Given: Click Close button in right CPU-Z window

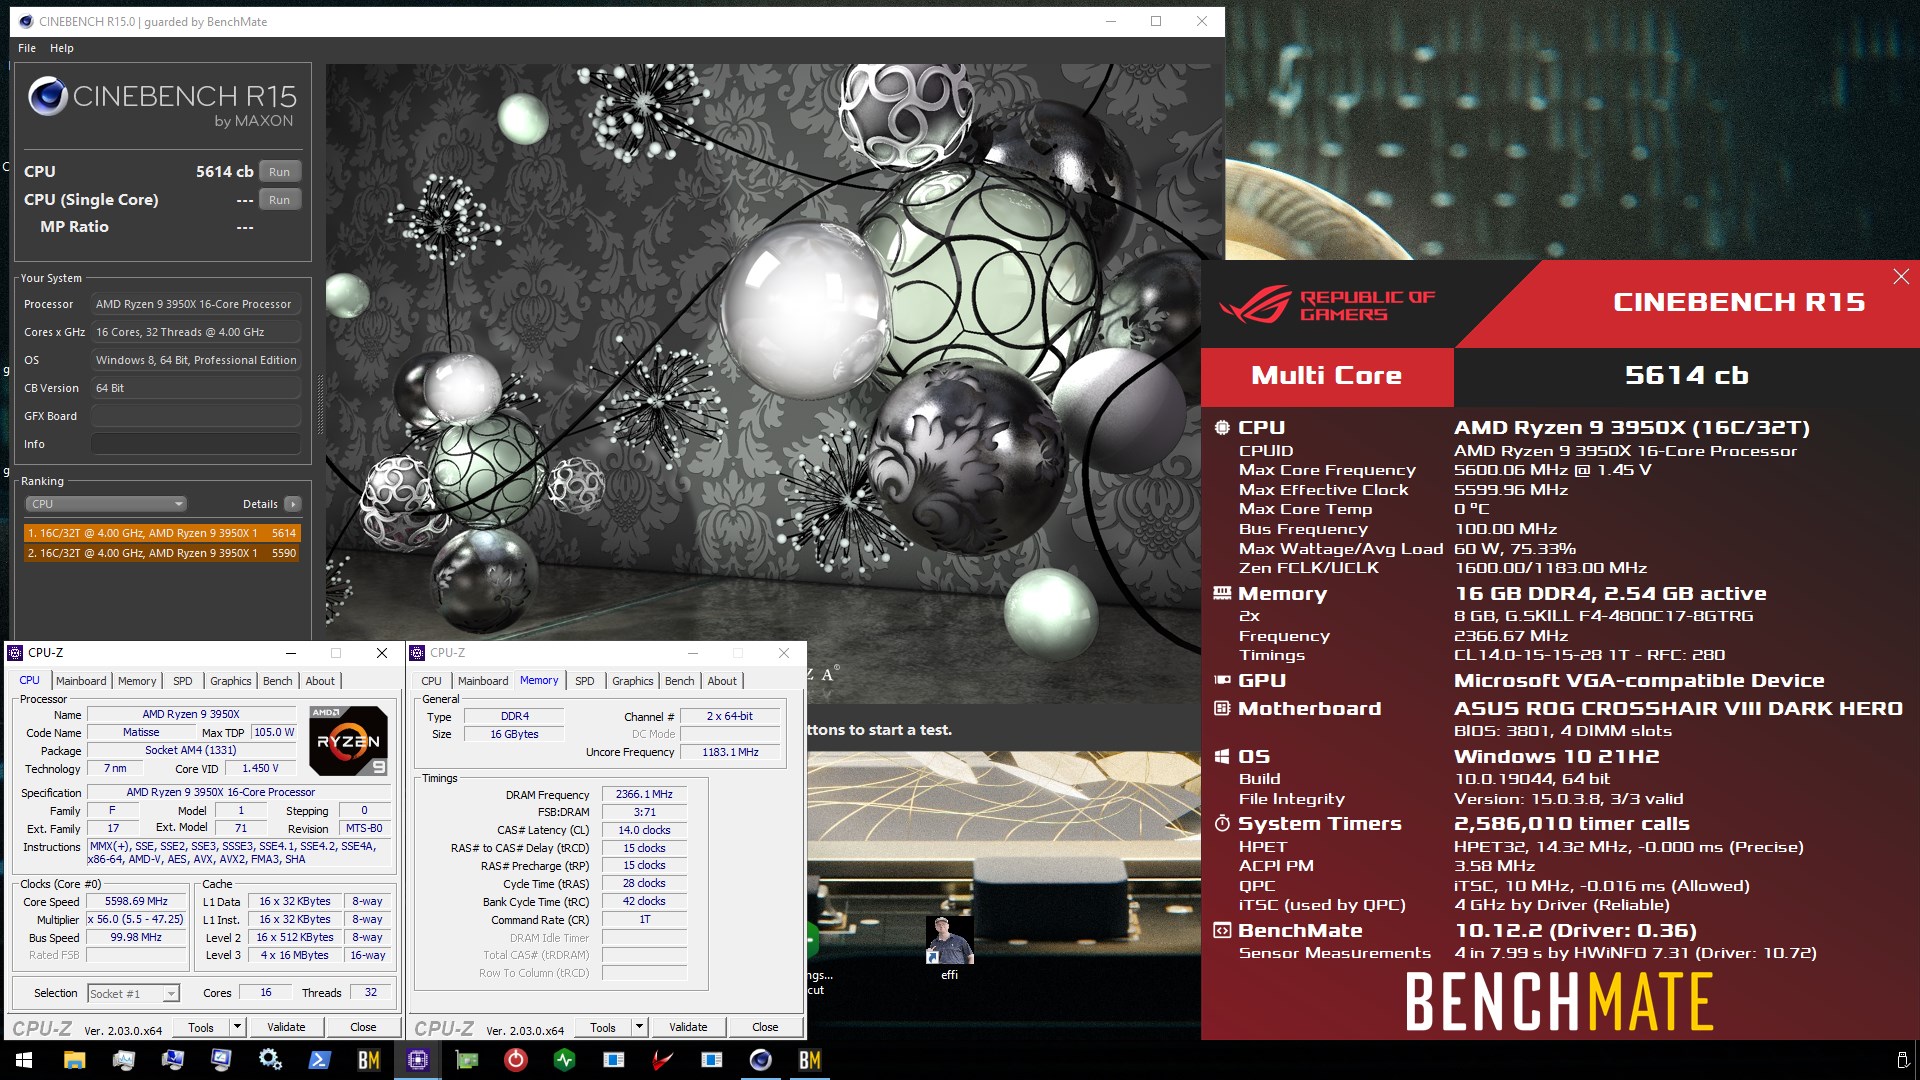Looking at the screenshot, I should click(x=765, y=1027).
